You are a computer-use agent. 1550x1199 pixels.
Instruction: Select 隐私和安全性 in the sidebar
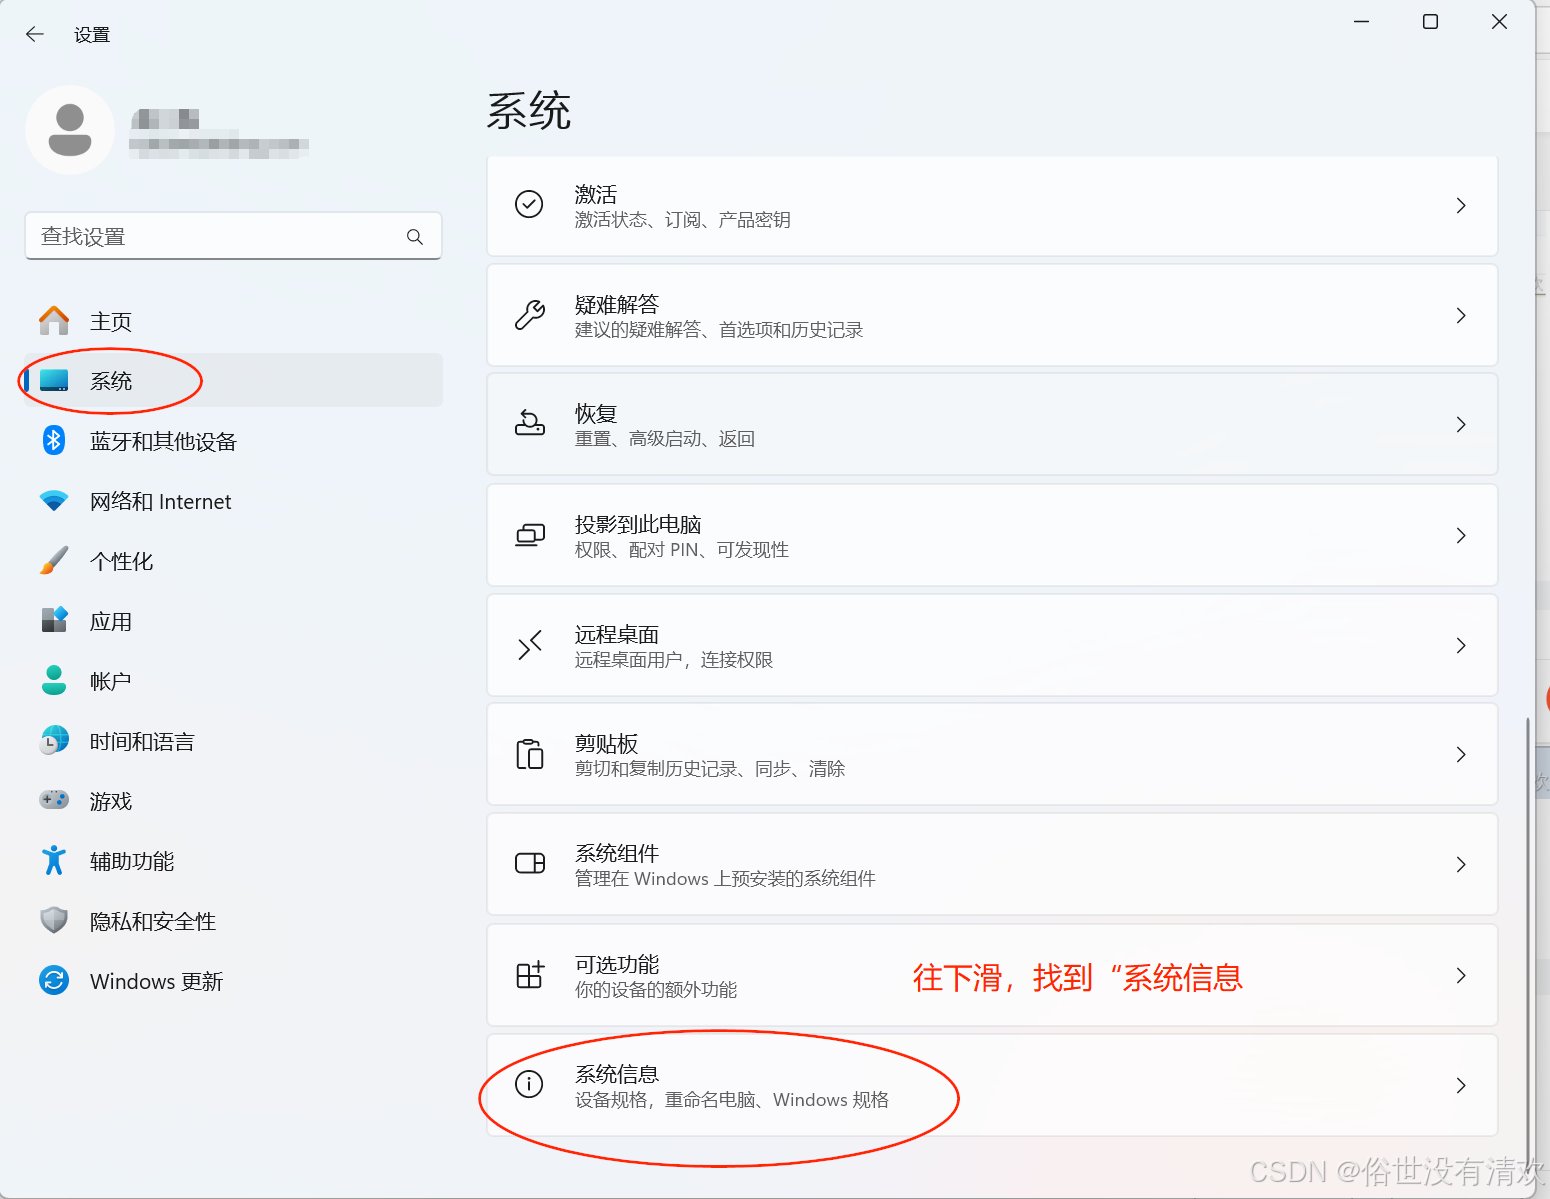[233, 921]
